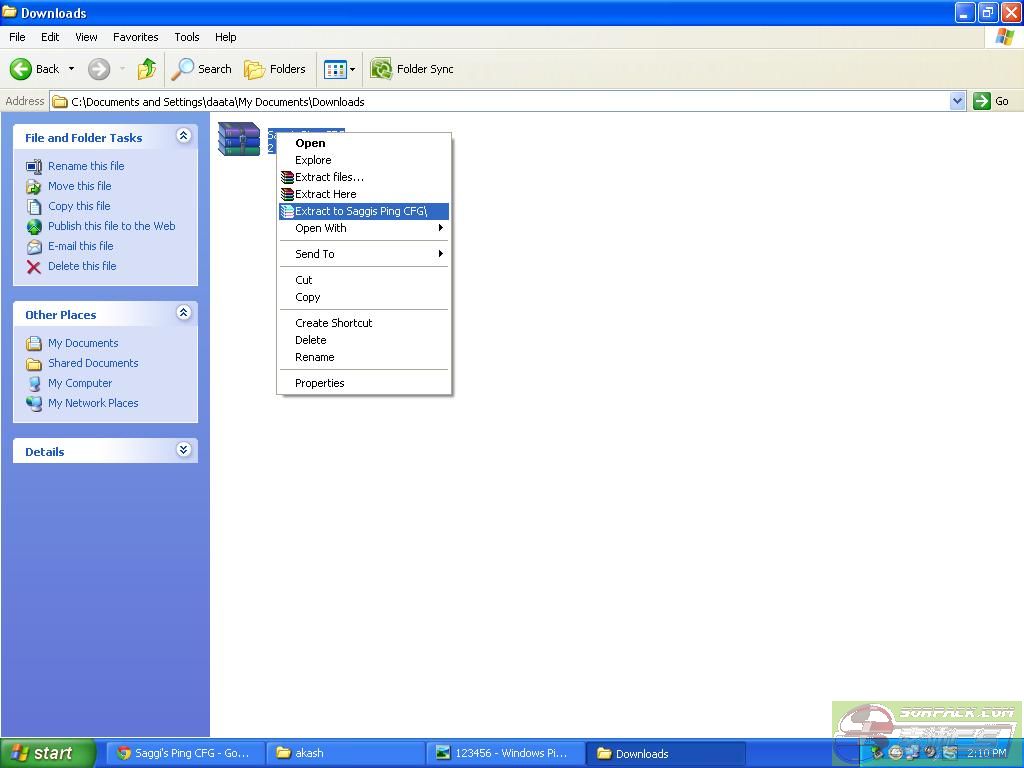The image size is (1024, 768).
Task: Click the Up folder icon
Action: [x=147, y=69]
